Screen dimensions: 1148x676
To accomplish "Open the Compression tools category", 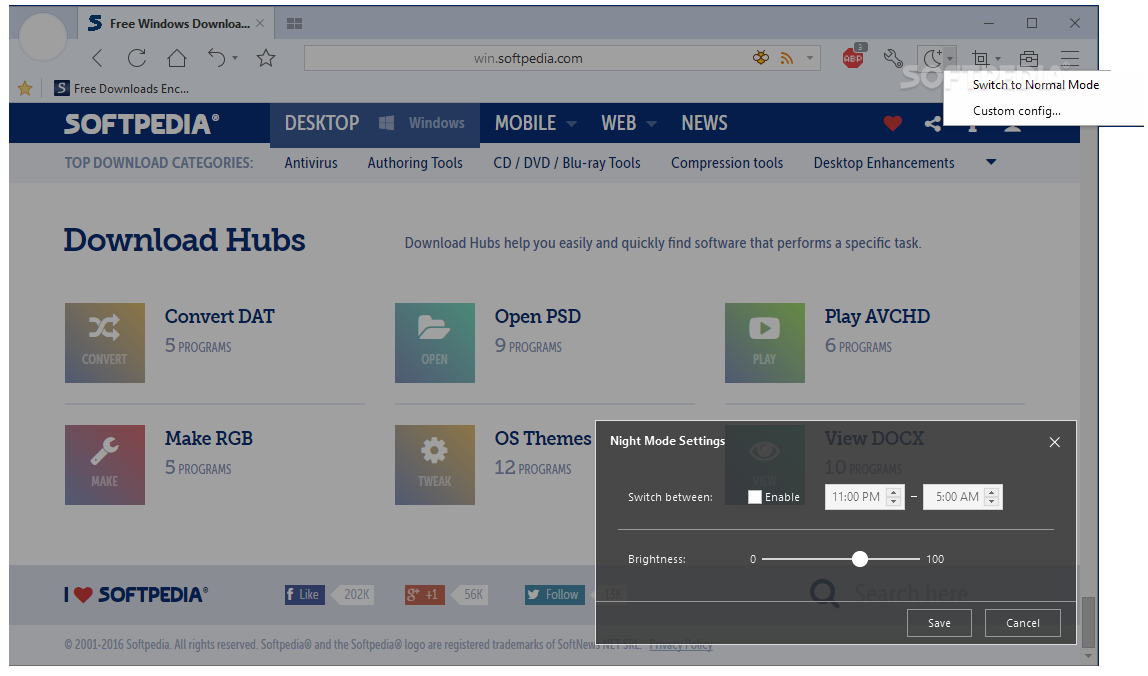I will (x=727, y=163).
